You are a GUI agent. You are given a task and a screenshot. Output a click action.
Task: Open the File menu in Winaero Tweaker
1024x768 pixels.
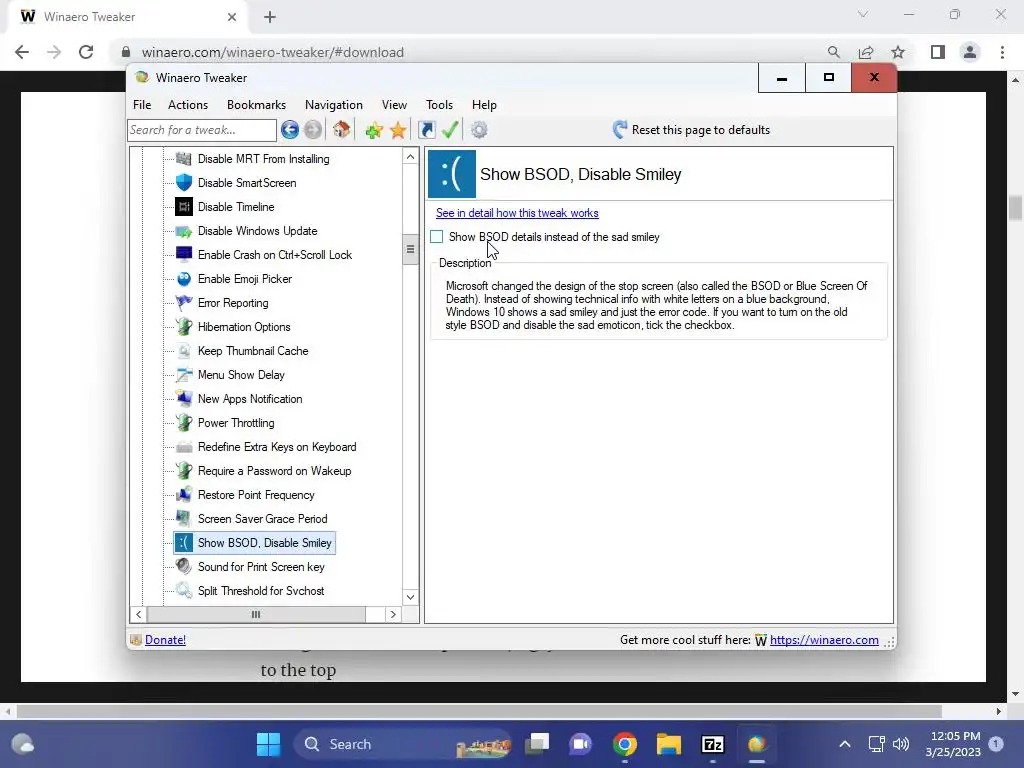click(142, 104)
